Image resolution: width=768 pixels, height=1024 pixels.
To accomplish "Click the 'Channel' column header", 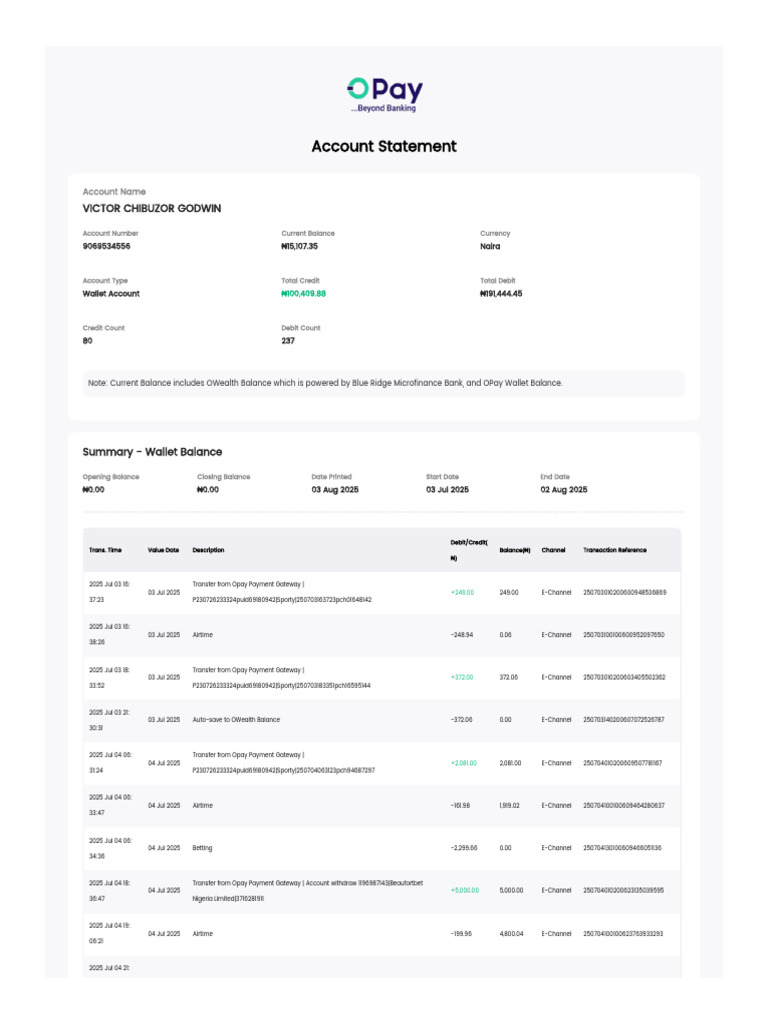I will pos(553,551).
